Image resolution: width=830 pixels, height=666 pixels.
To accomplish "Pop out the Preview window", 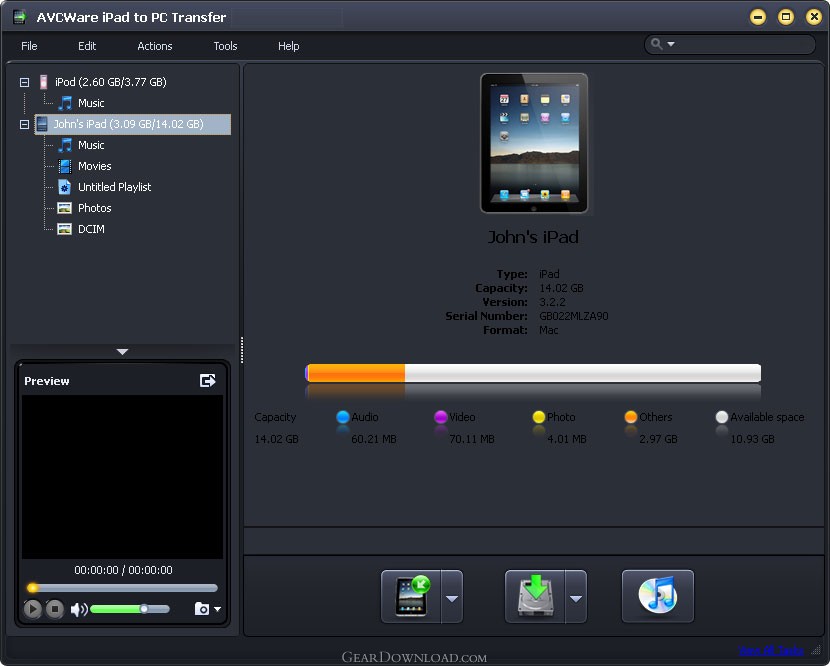I will point(208,381).
